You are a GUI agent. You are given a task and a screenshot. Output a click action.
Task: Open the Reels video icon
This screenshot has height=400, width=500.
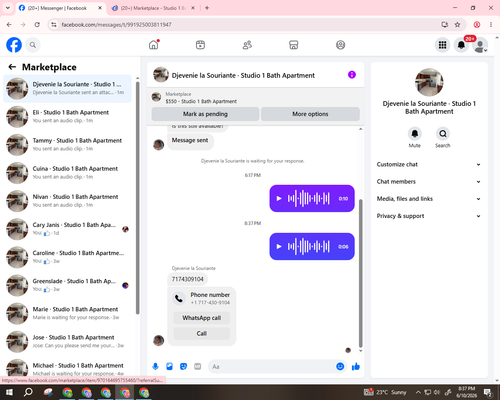pos(200,45)
